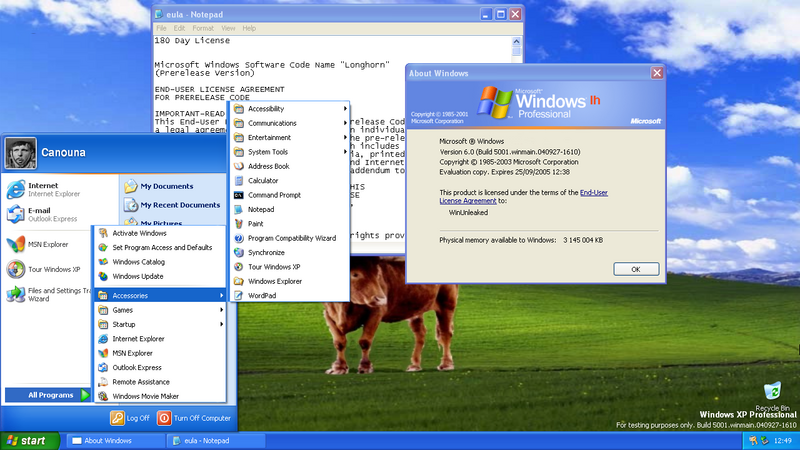Click OK in About Windows dialog
This screenshot has width=800, height=450.
point(636,269)
